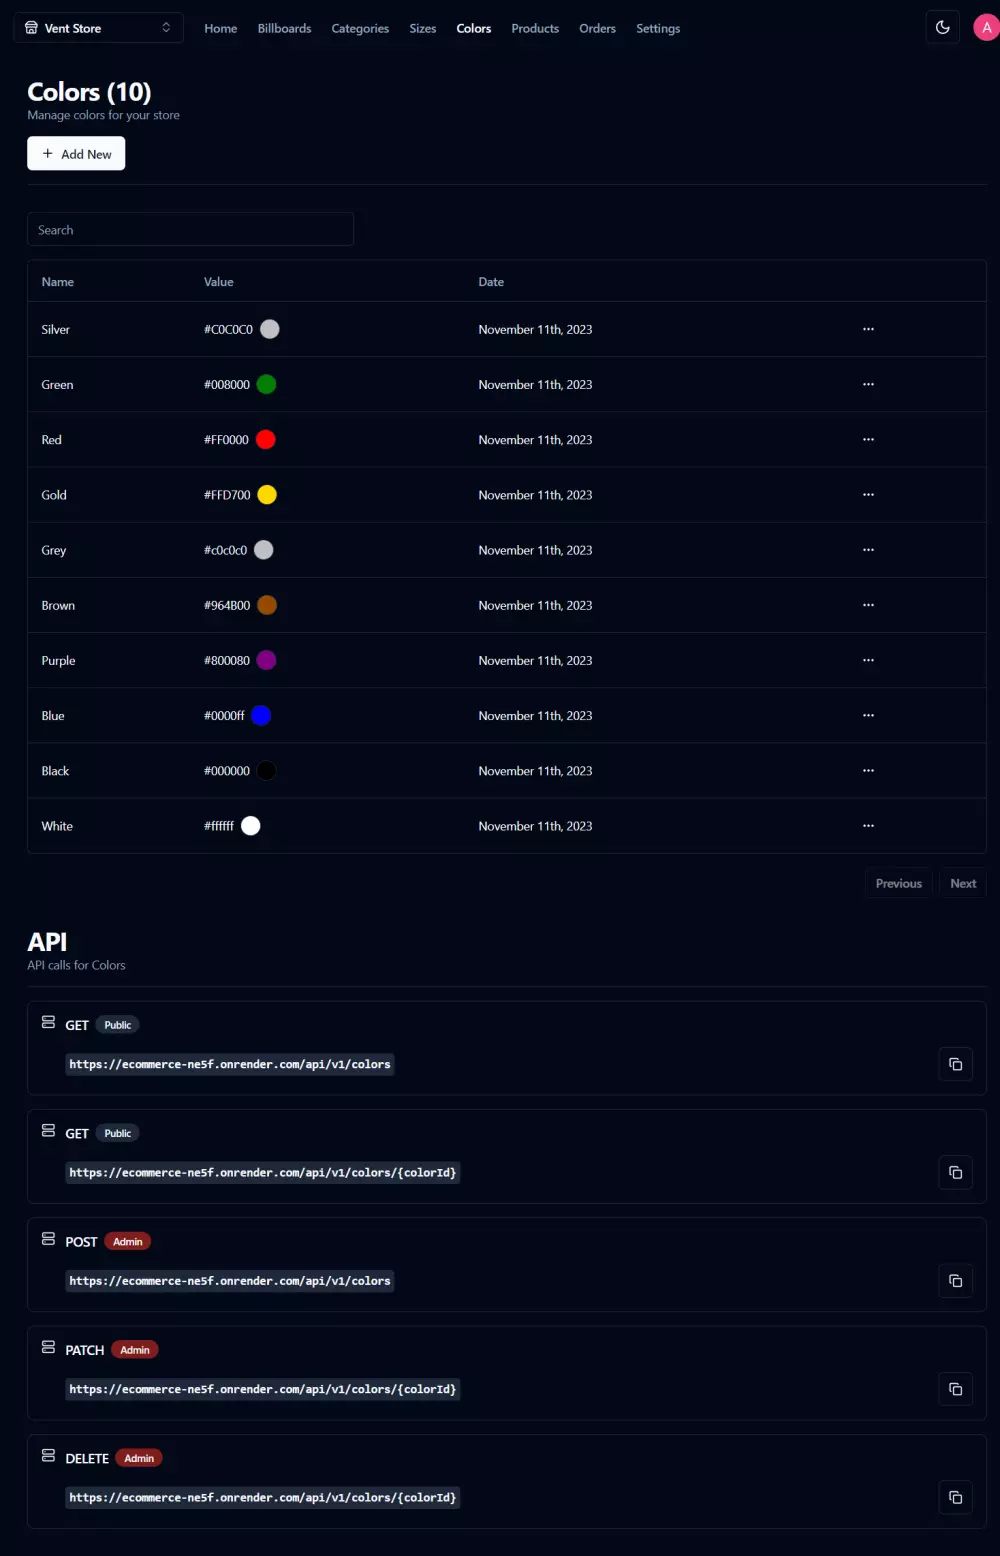The width and height of the screenshot is (1000, 1556).
Task: Click the server icon beside DELETE
Action: pyautogui.click(x=48, y=1456)
